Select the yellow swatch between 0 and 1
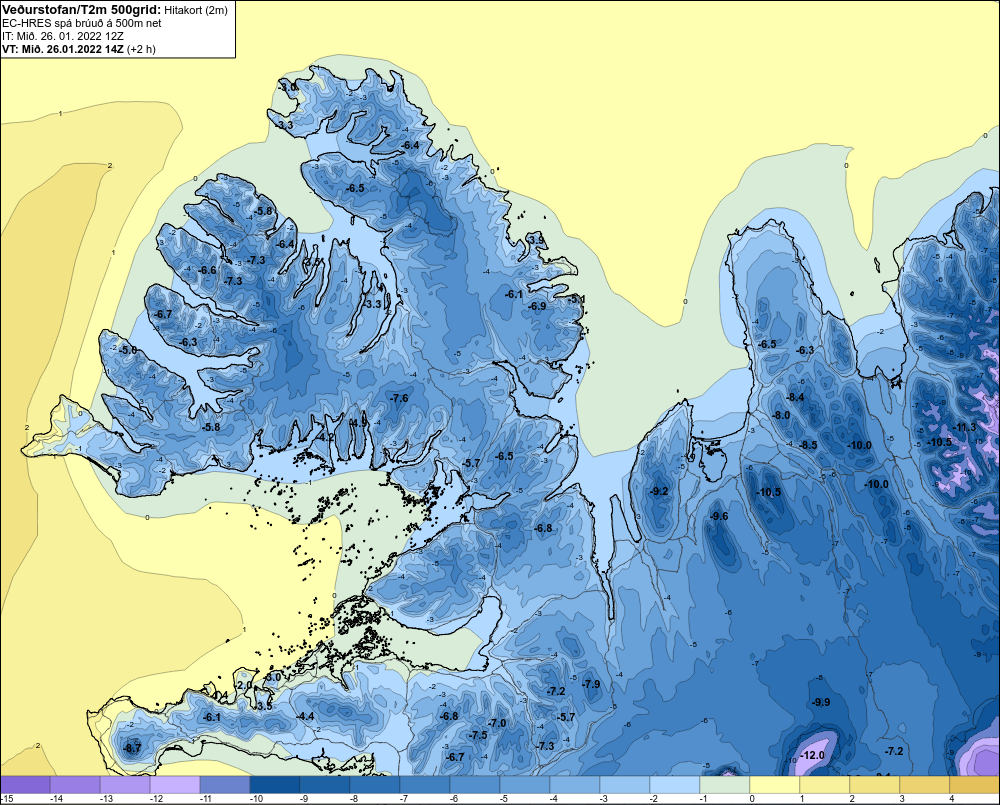This screenshot has width=1000, height=805. point(775,785)
